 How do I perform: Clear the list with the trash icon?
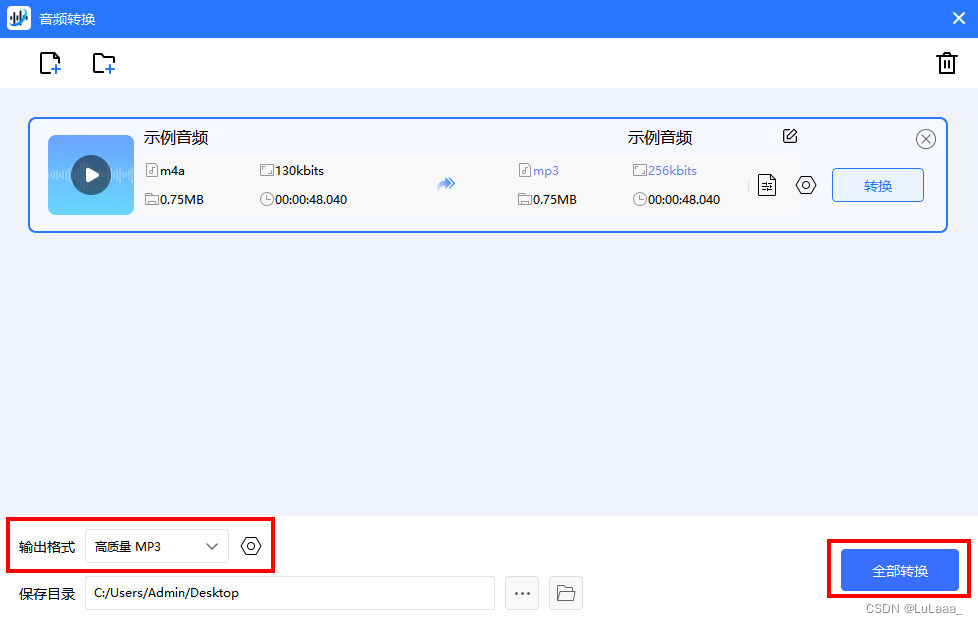point(947,62)
